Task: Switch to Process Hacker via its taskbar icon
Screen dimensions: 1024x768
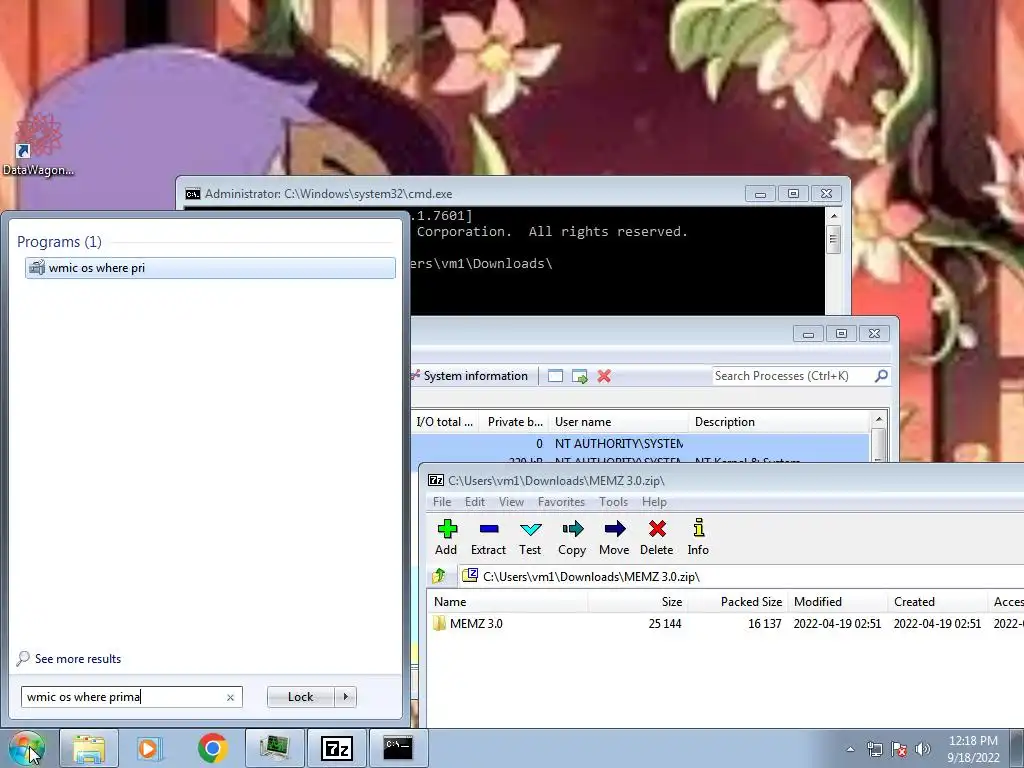Action: [274, 748]
